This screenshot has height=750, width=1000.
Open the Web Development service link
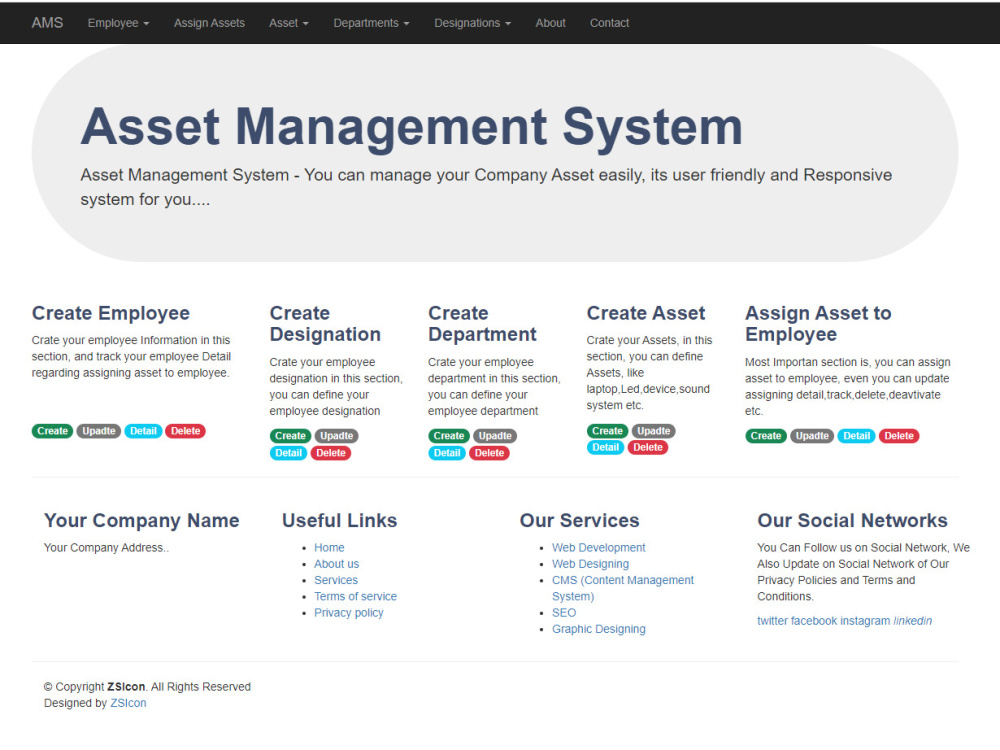[x=598, y=548]
